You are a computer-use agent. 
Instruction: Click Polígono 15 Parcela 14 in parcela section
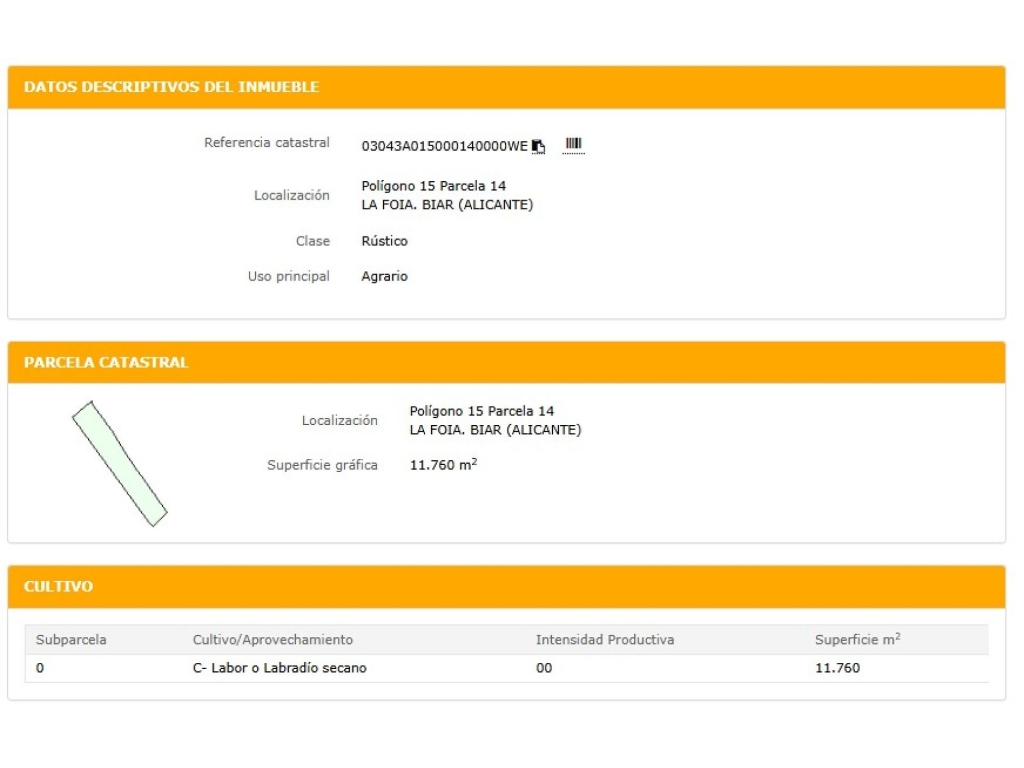481,411
